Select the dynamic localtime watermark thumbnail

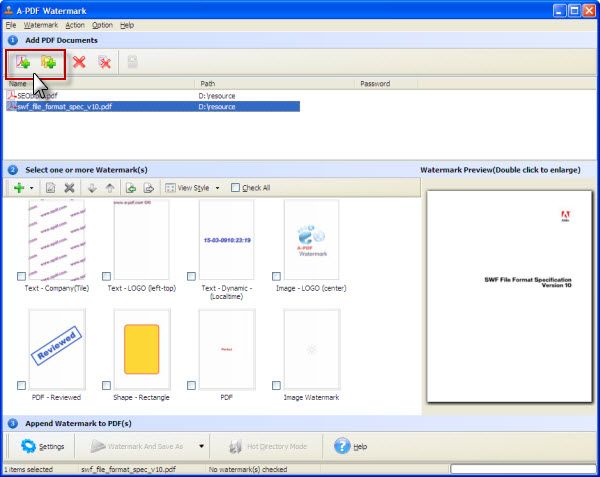tap(227, 240)
